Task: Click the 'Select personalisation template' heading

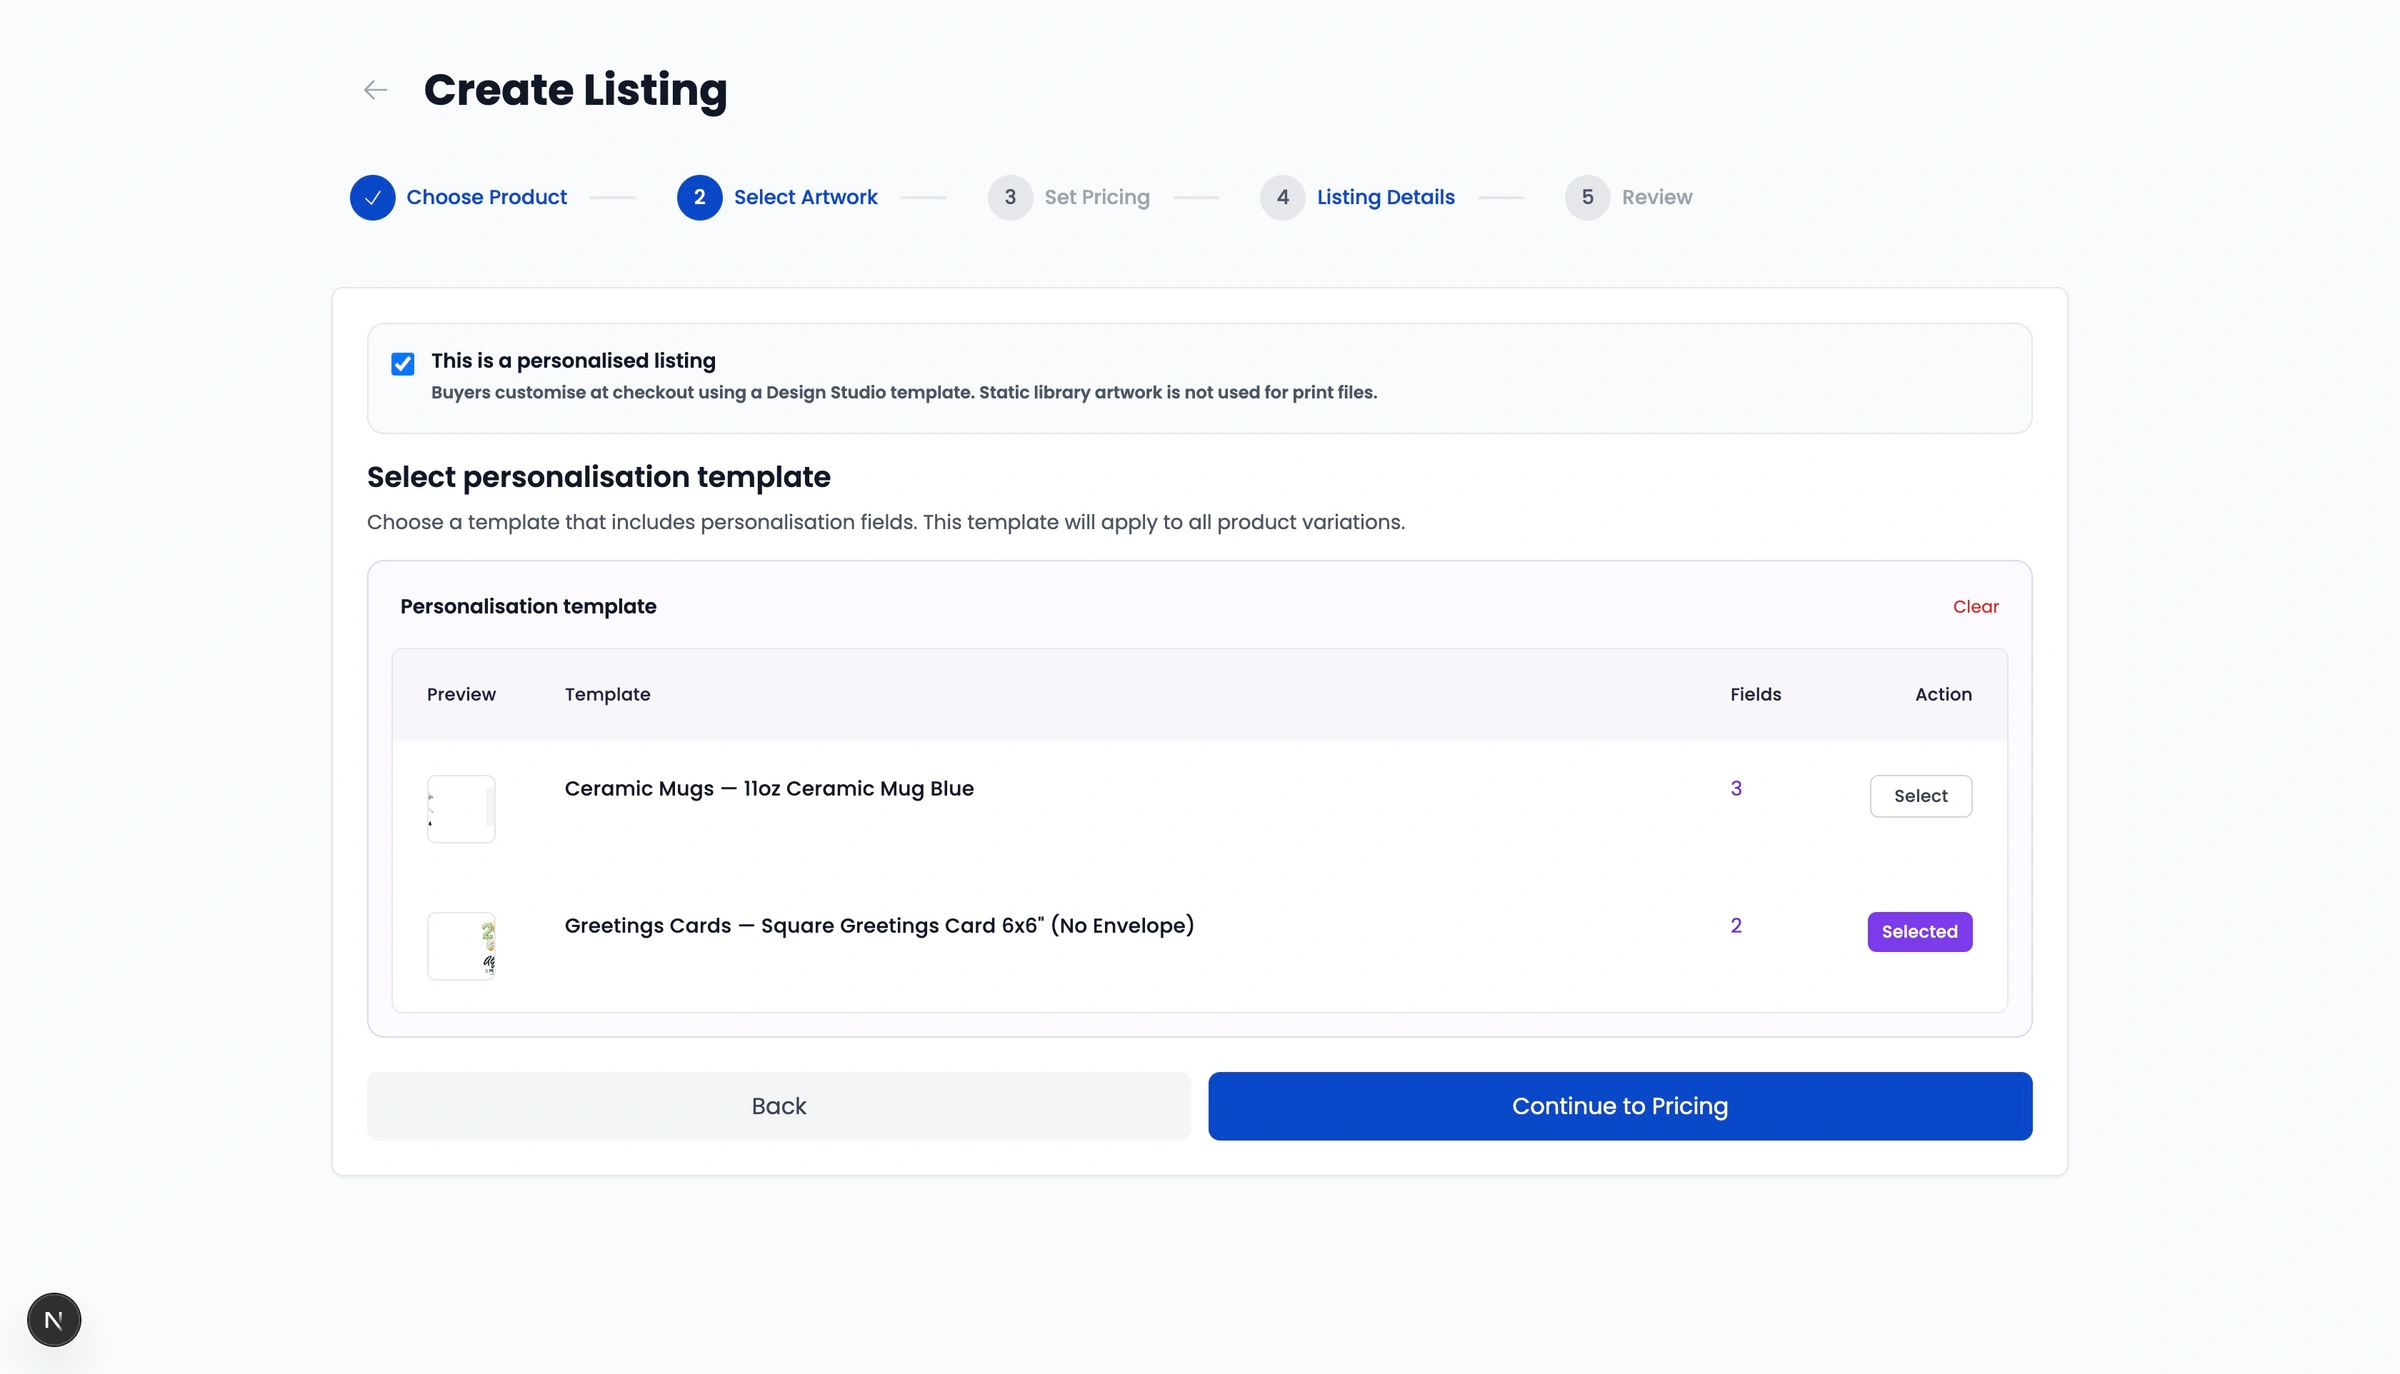Action: click(x=598, y=477)
